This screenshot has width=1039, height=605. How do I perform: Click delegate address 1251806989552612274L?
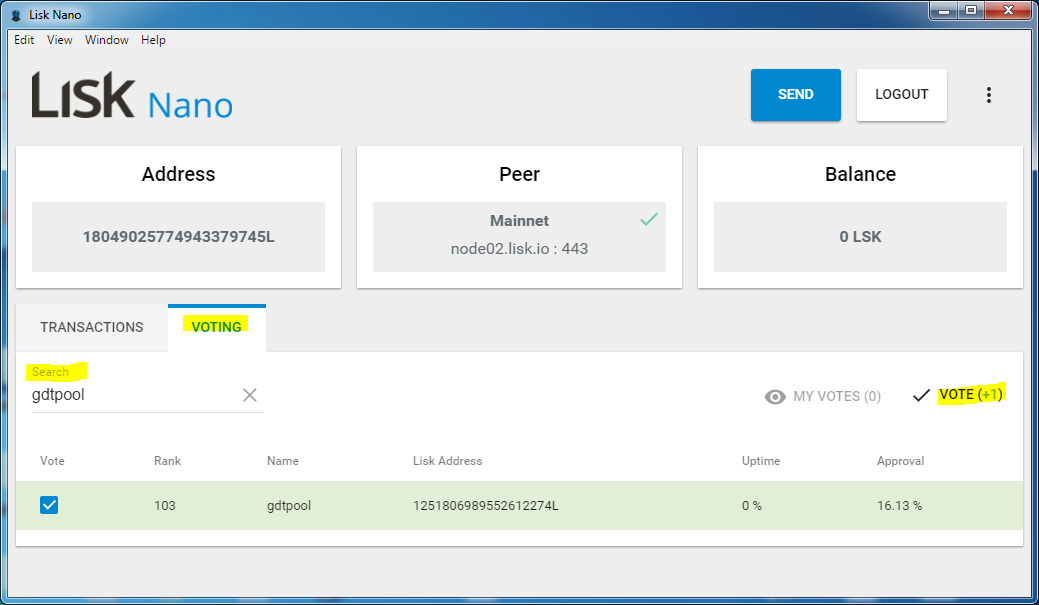(486, 506)
